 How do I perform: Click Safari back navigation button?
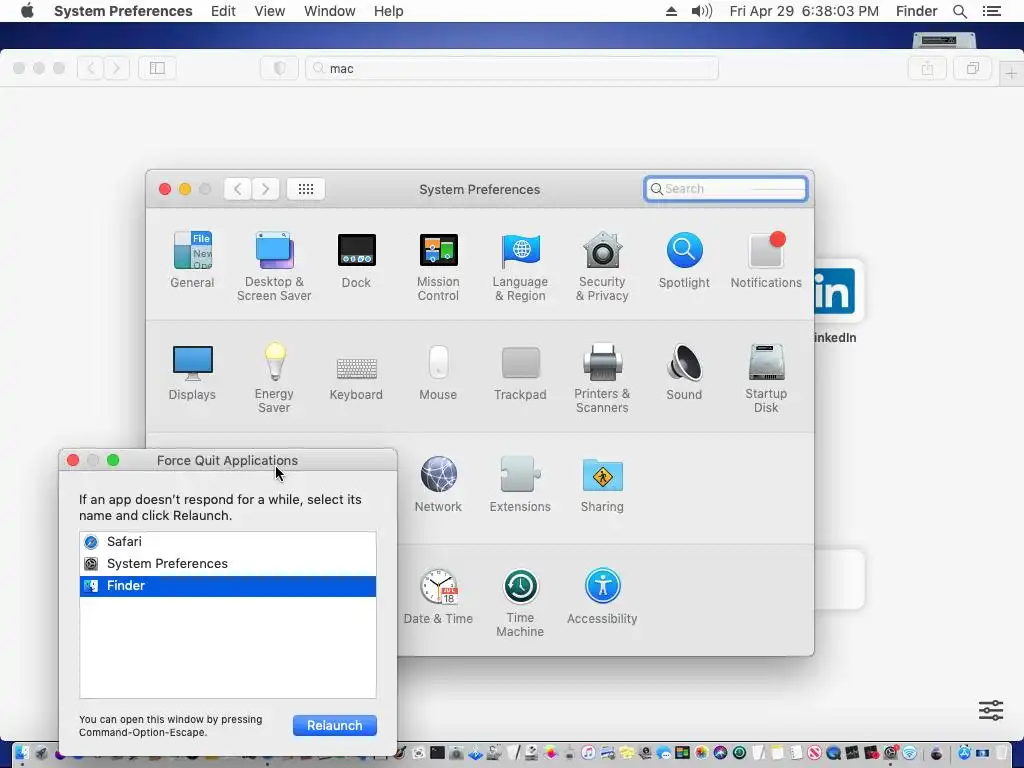pos(91,68)
